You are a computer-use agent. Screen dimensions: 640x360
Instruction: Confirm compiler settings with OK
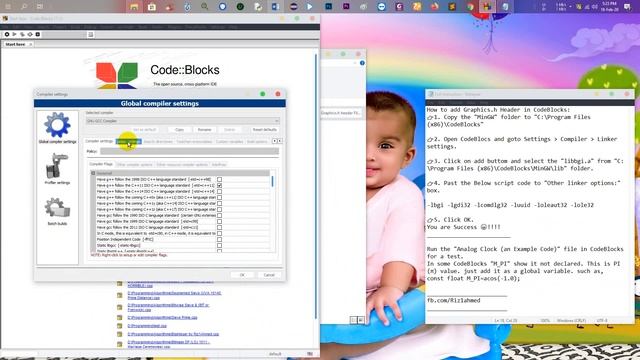pos(242,275)
